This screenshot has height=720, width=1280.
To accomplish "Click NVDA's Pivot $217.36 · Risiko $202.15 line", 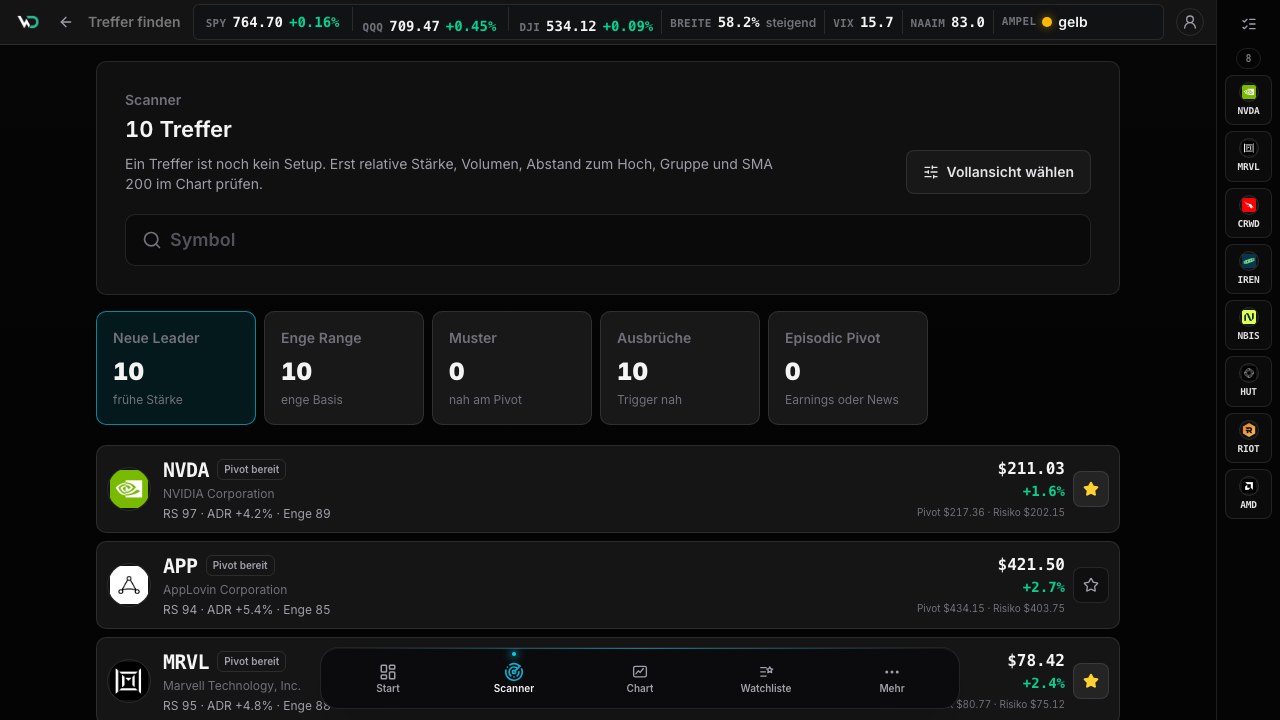I will pos(991,512).
